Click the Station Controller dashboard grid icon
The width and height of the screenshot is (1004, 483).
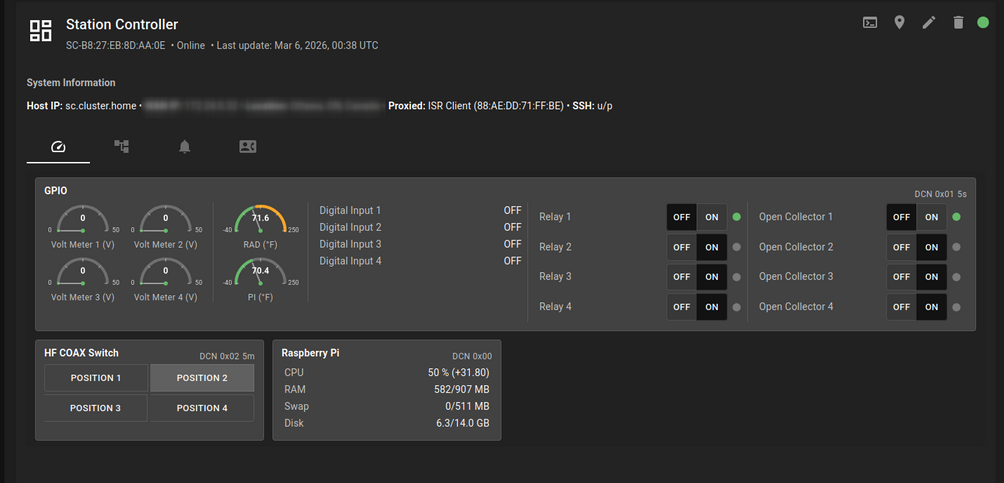click(x=40, y=31)
